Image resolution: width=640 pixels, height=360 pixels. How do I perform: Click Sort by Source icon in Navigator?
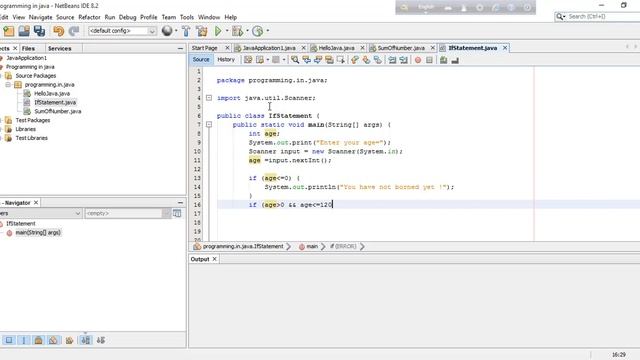coord(101,340)
